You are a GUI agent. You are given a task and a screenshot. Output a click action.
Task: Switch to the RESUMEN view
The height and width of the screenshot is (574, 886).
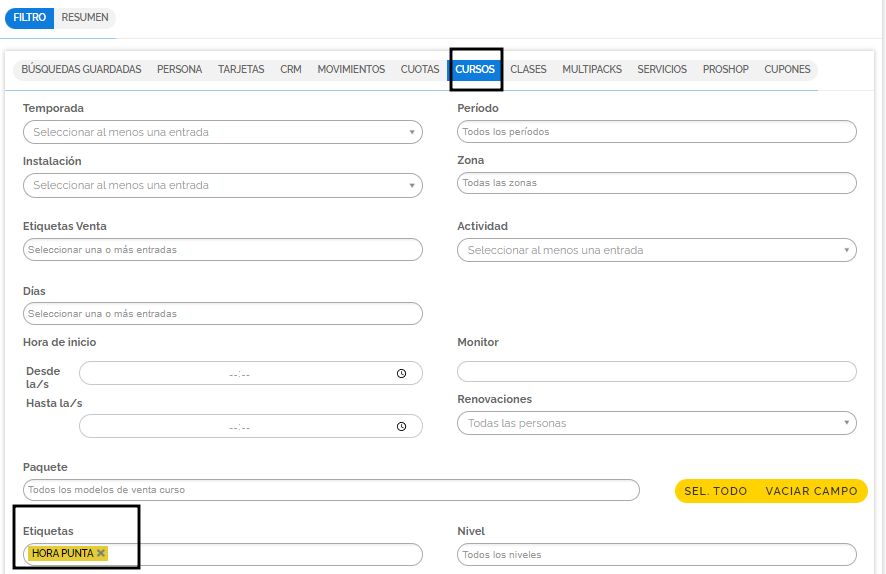[85, 18]
